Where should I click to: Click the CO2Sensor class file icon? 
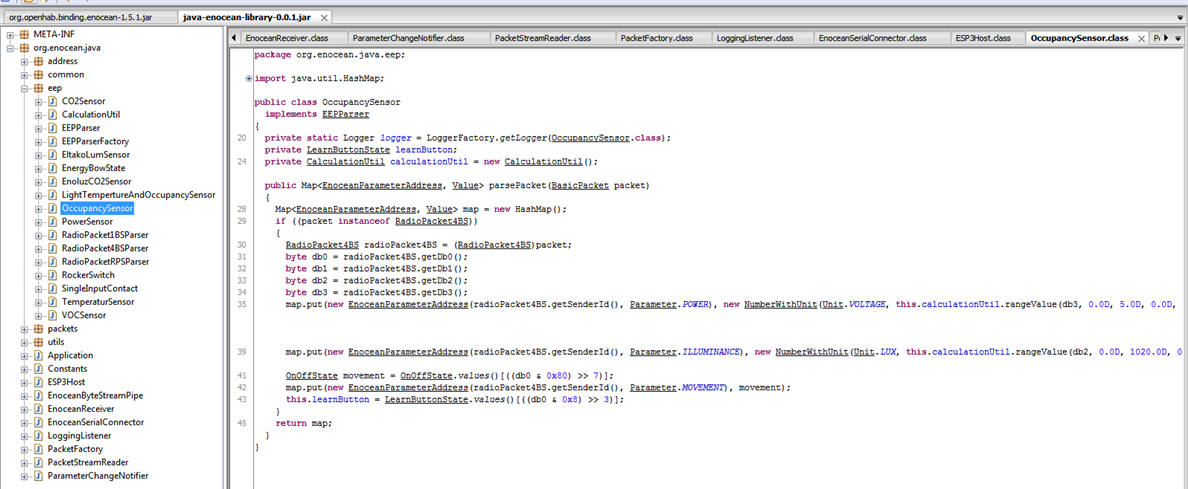[x=52, y=101]
